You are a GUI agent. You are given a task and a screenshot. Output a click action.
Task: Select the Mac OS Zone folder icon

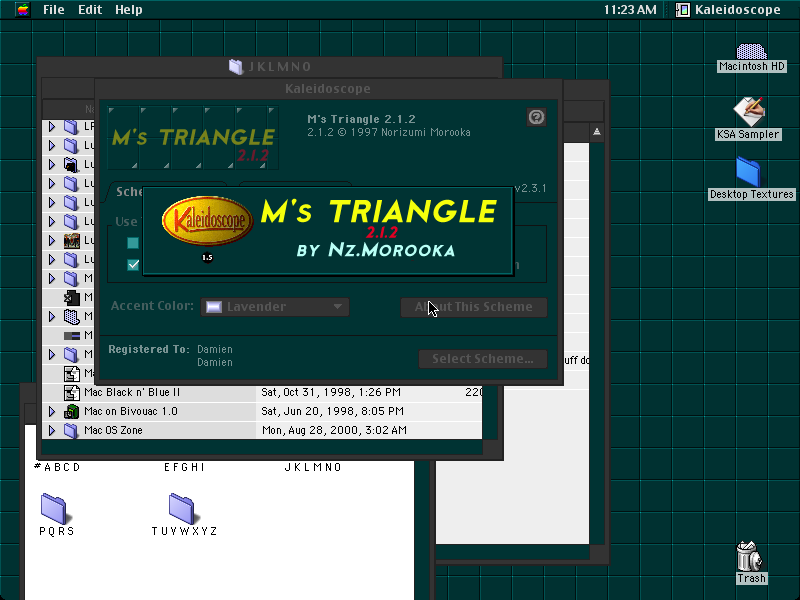tap(71, 430)
